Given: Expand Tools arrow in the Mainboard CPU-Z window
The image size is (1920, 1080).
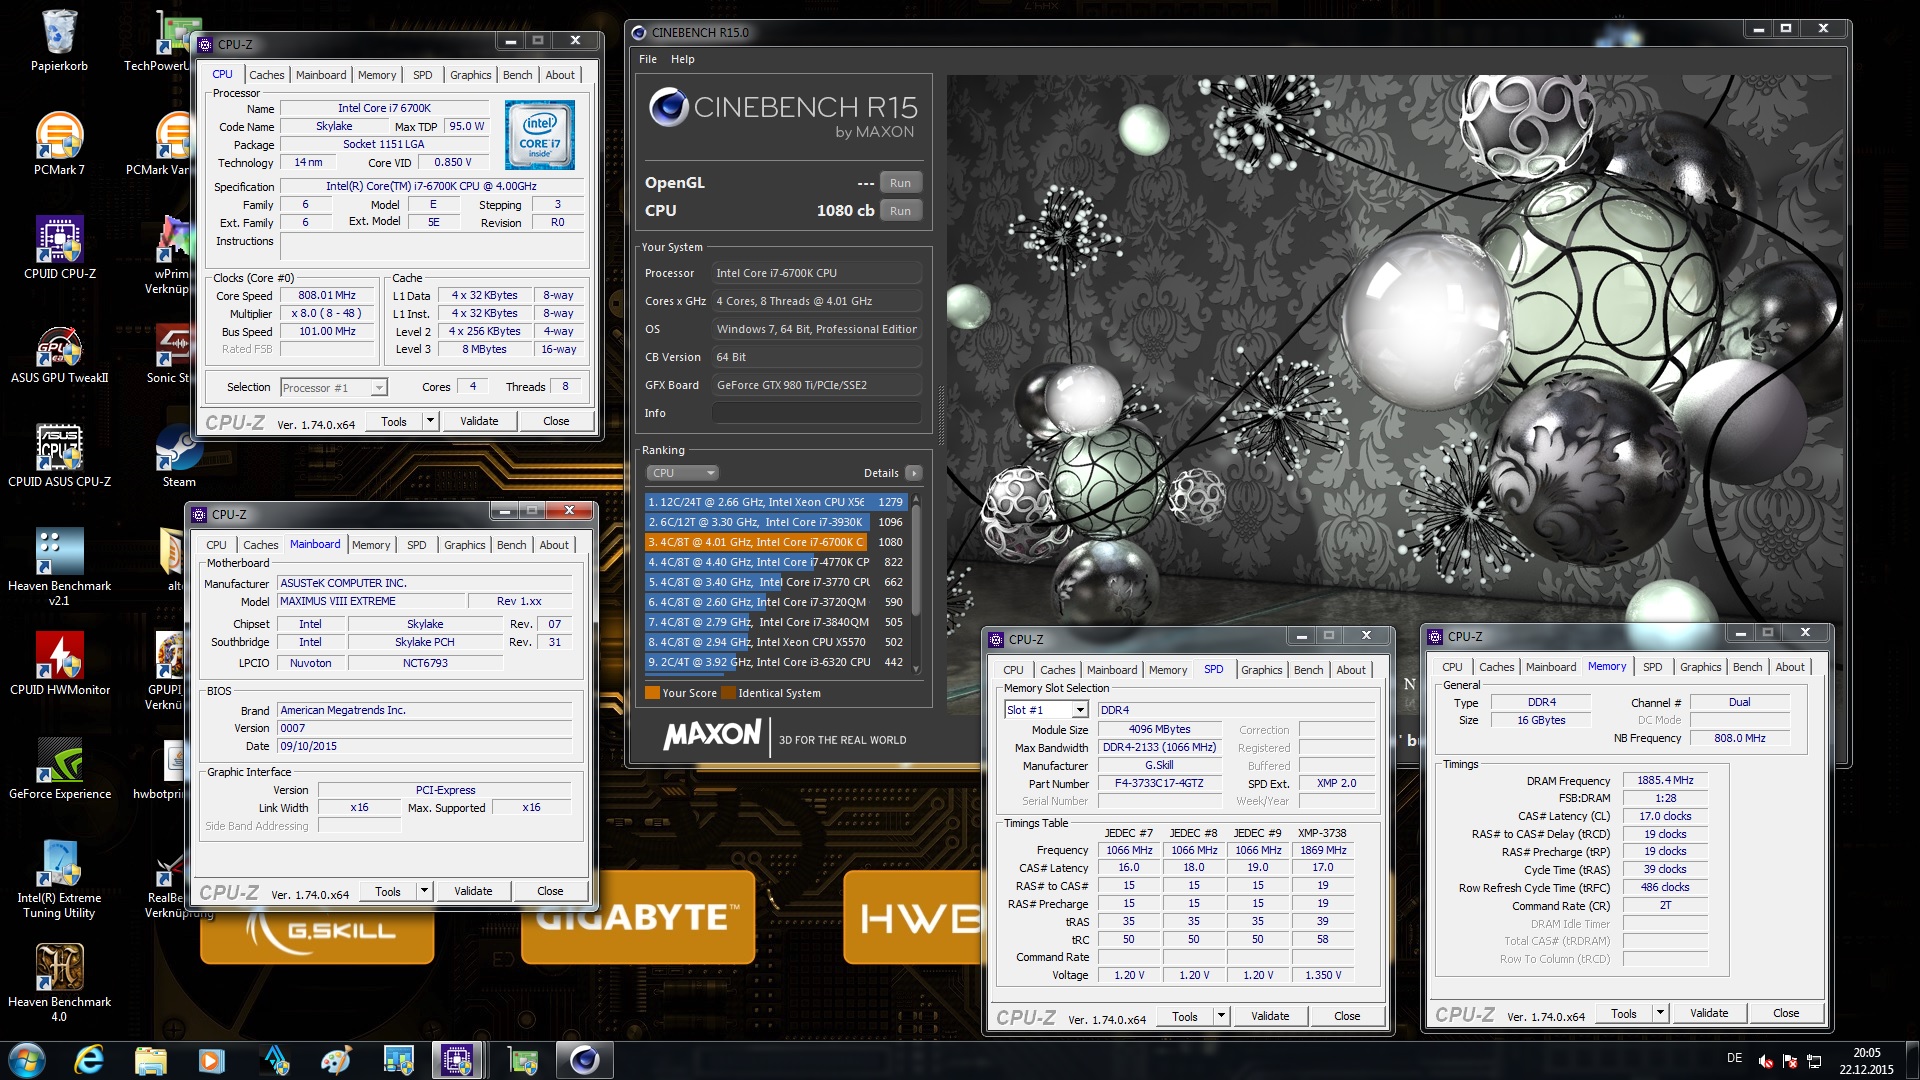Looking at the screenshot, I should click(x=424, y=891).
